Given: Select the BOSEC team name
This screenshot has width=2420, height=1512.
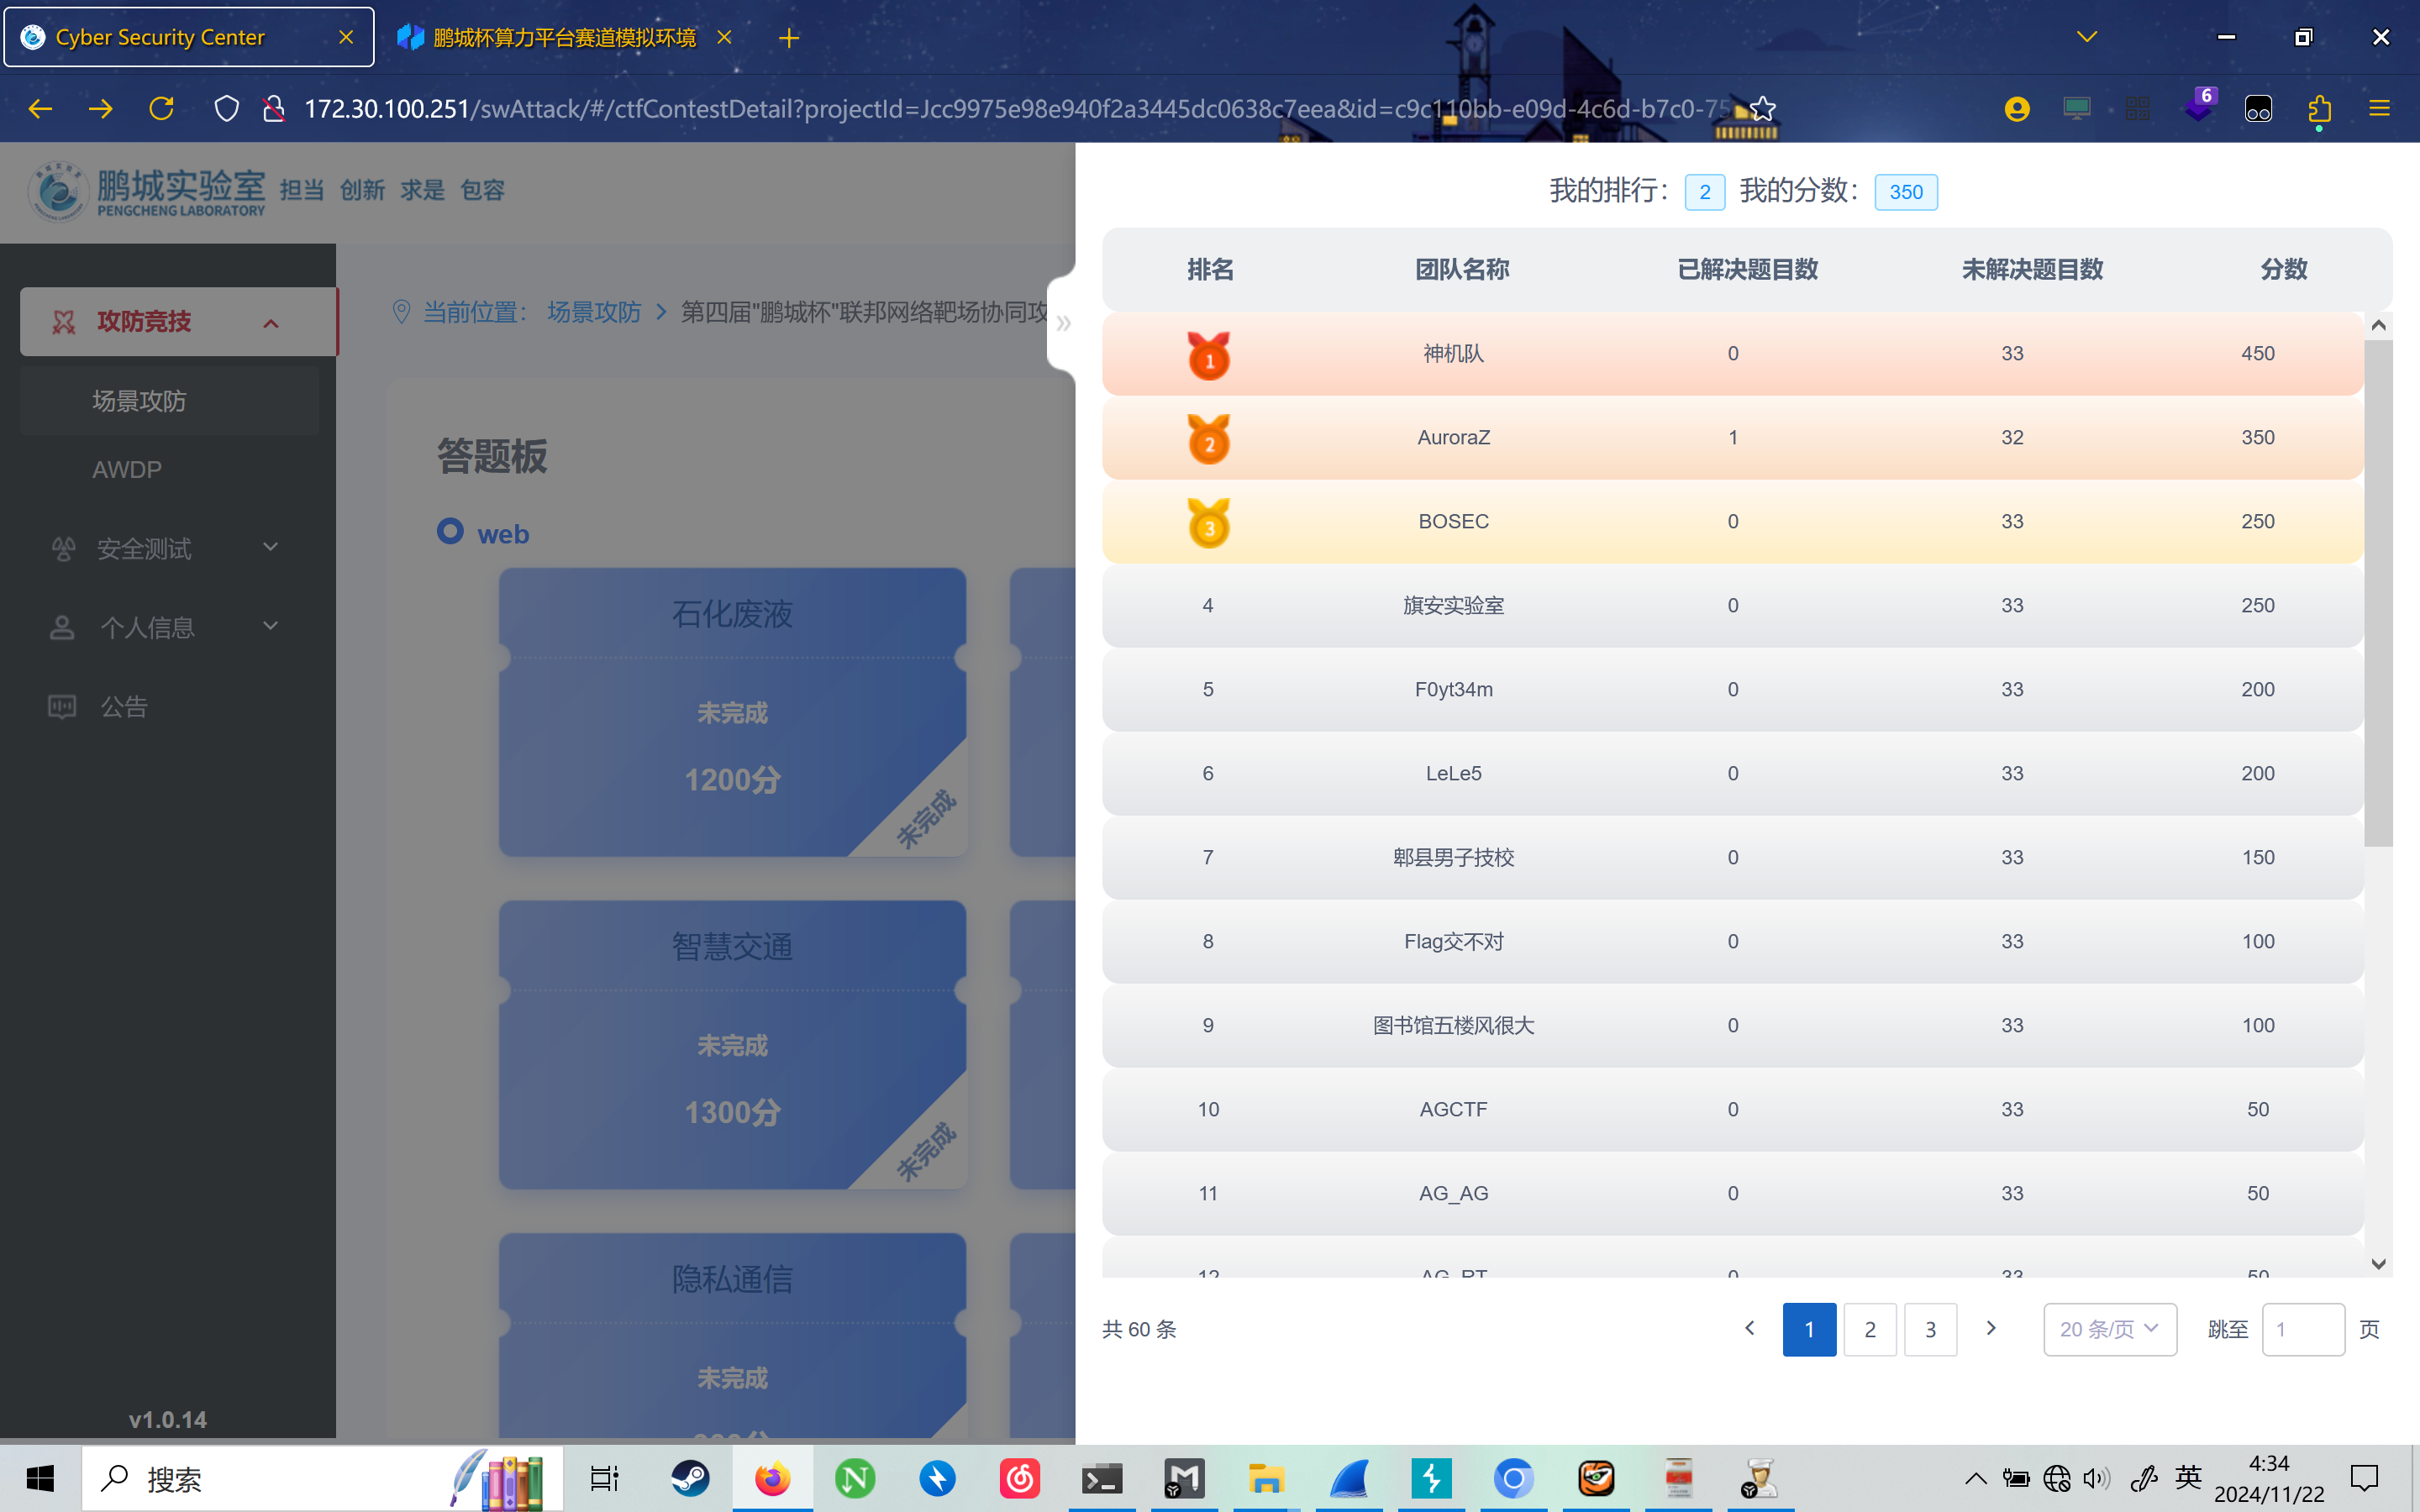Looking at the screenshot, I should click(1454, 521).
